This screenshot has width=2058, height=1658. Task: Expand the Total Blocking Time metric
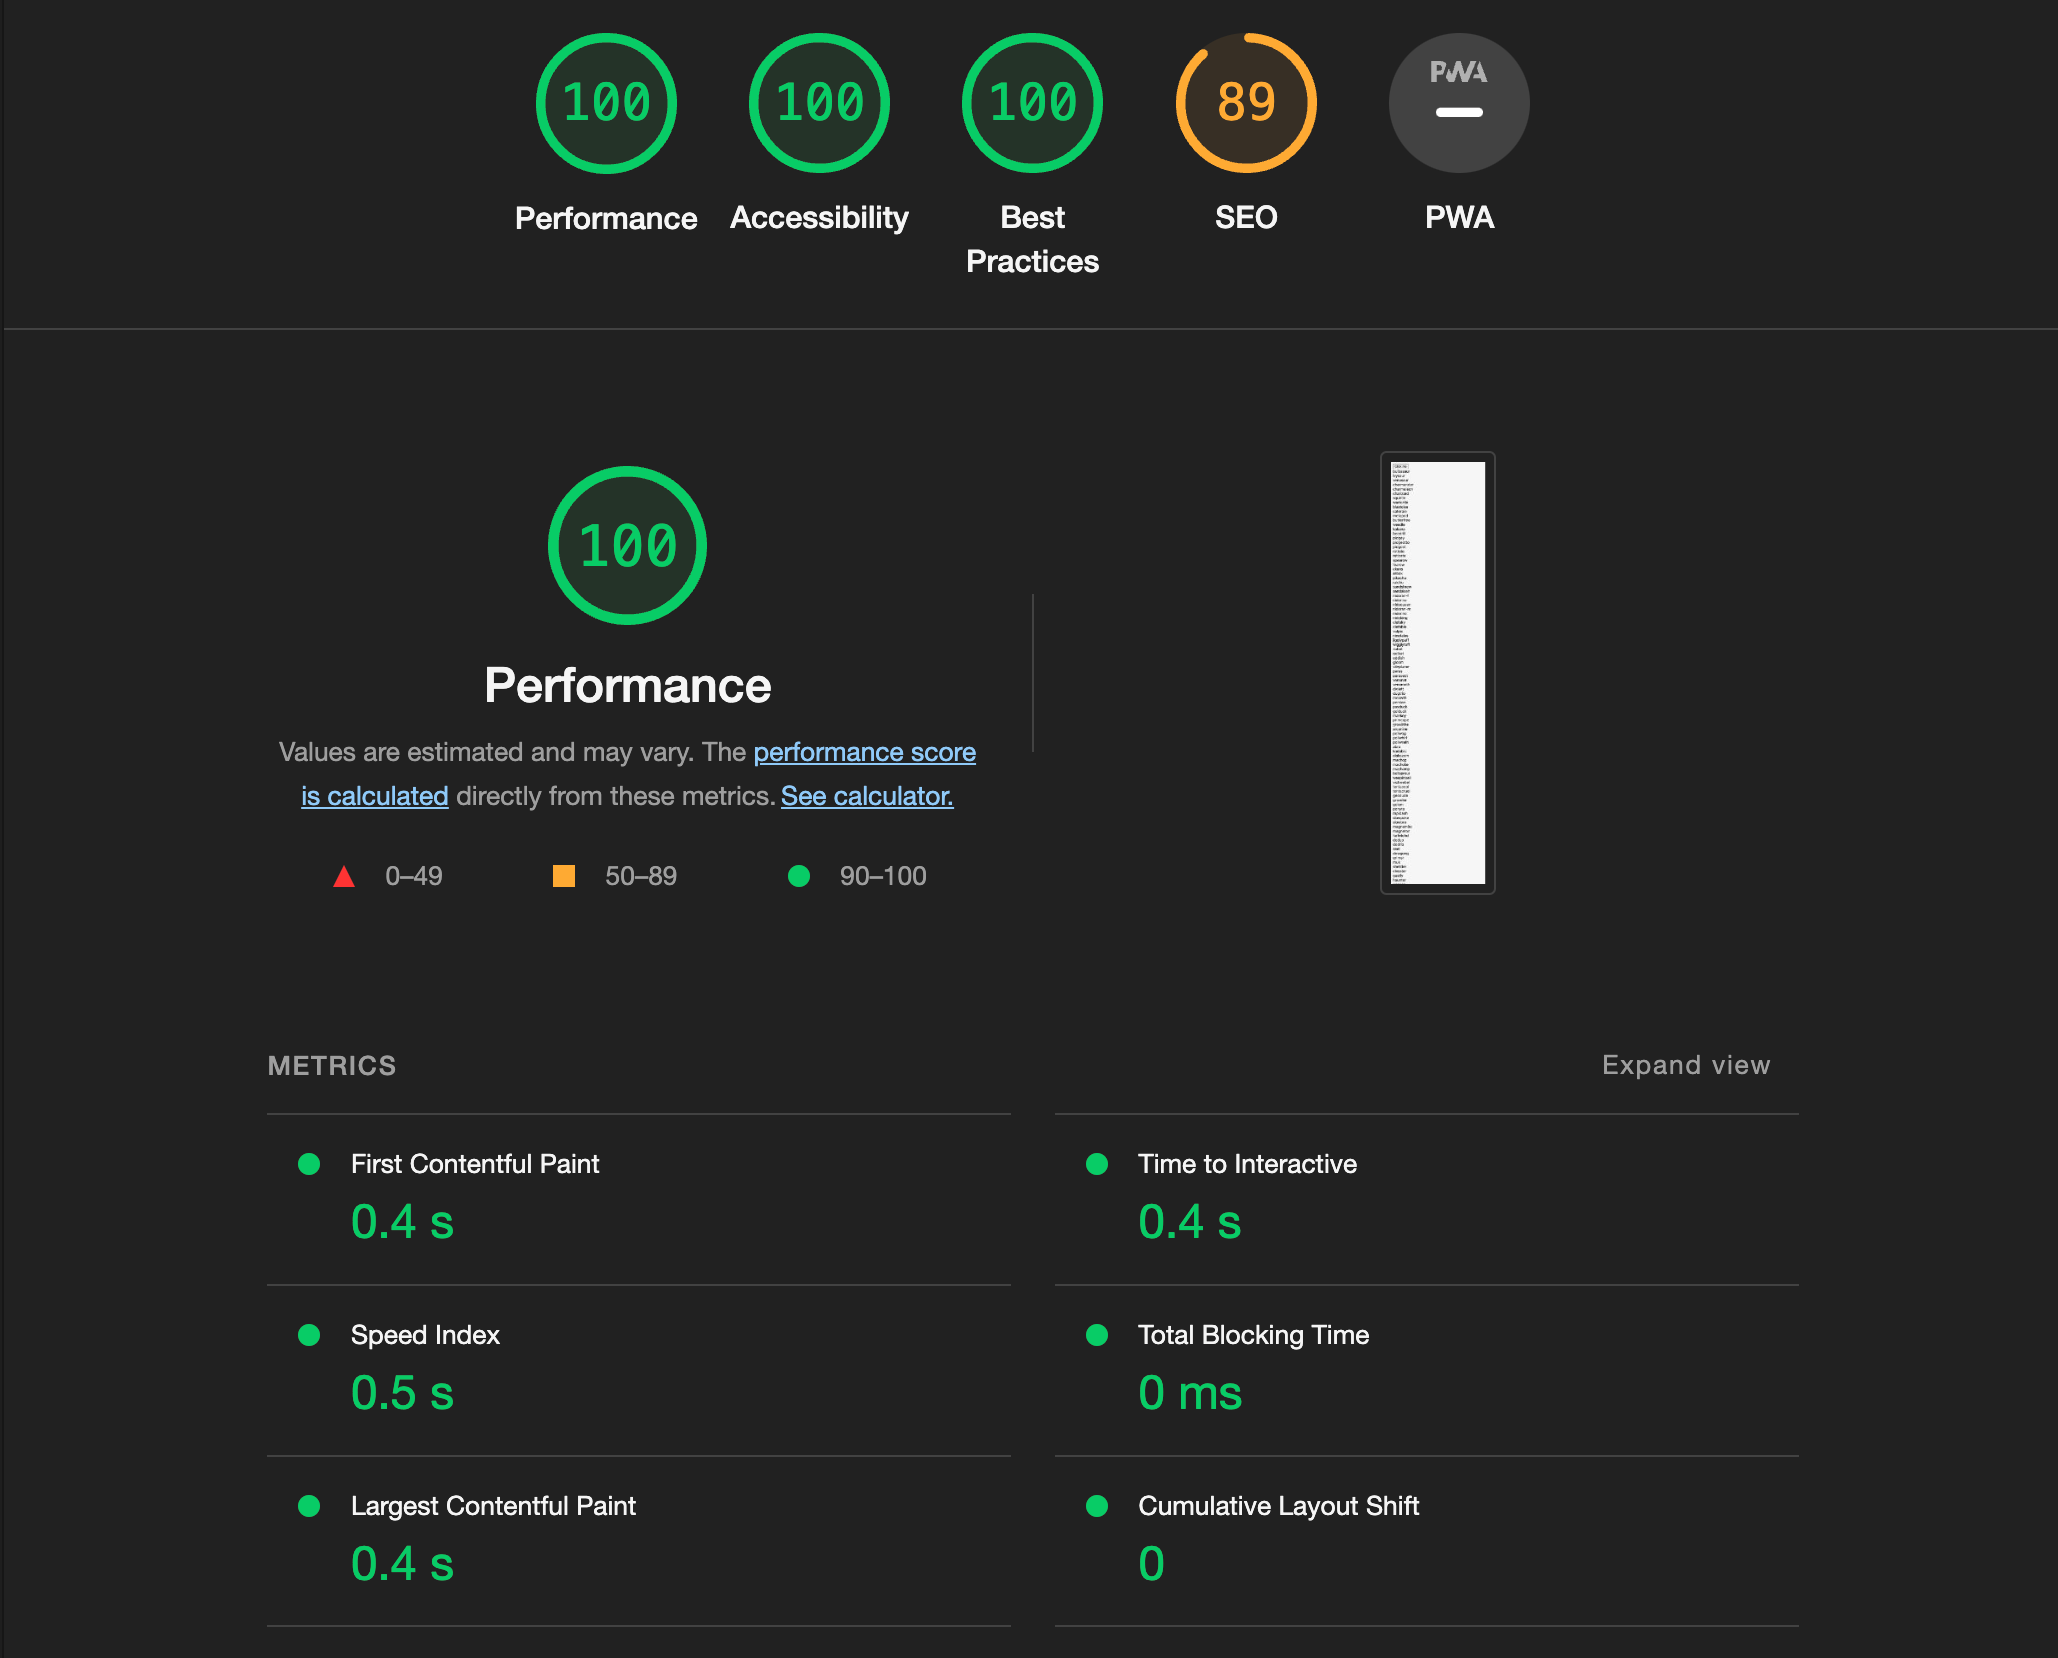pyautogui.click(x=1253, y=1335)
